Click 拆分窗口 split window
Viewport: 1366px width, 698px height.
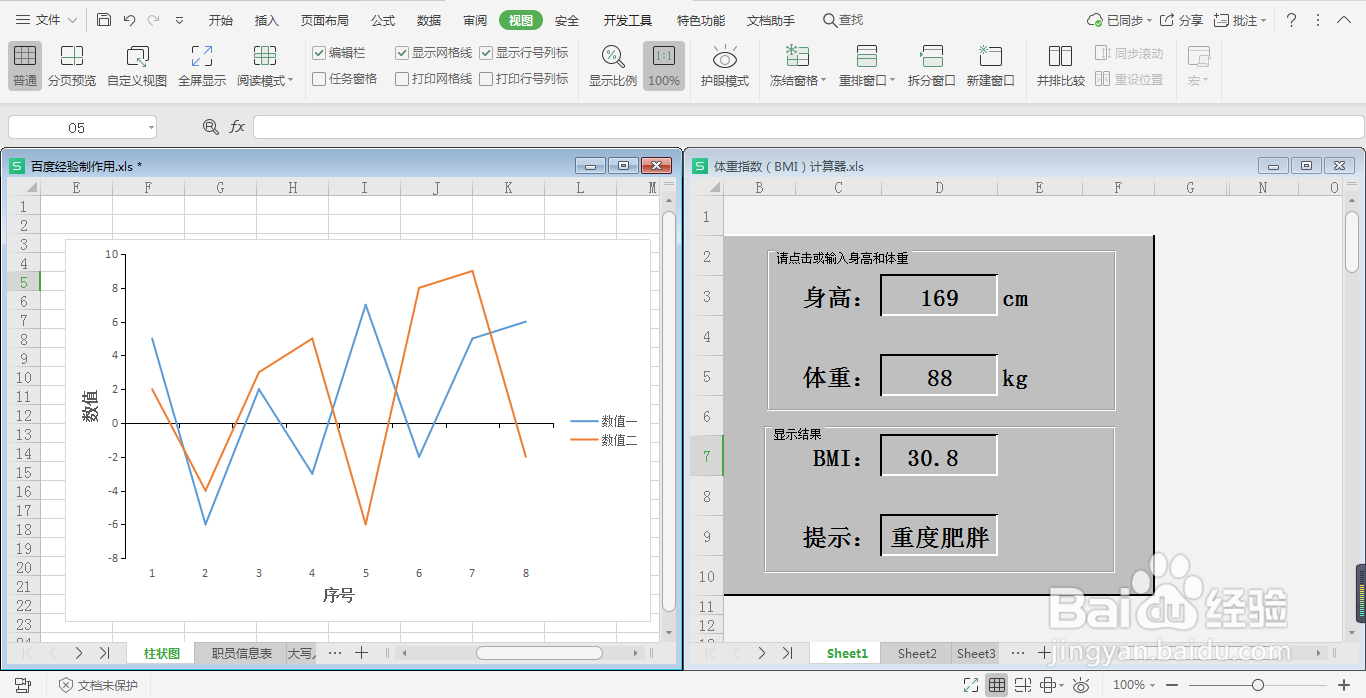point(932,67)
